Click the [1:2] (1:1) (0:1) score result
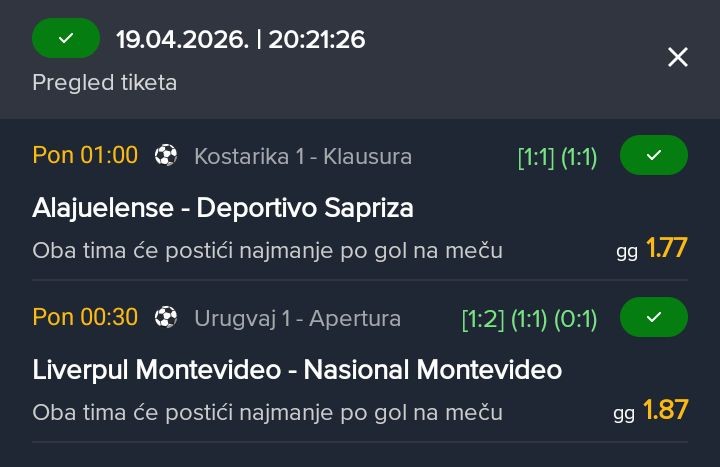The width and height of the screenshot is (720, 467). click(x=529, y=319)
